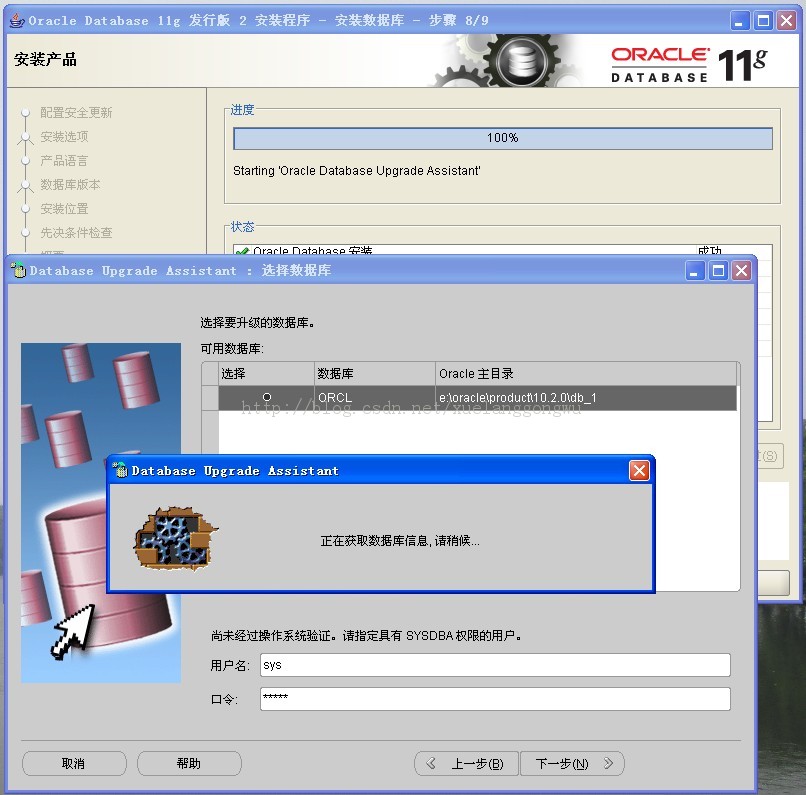Click the 口令 password field
The height and width of the screenshot is (795, 806).
495,699
